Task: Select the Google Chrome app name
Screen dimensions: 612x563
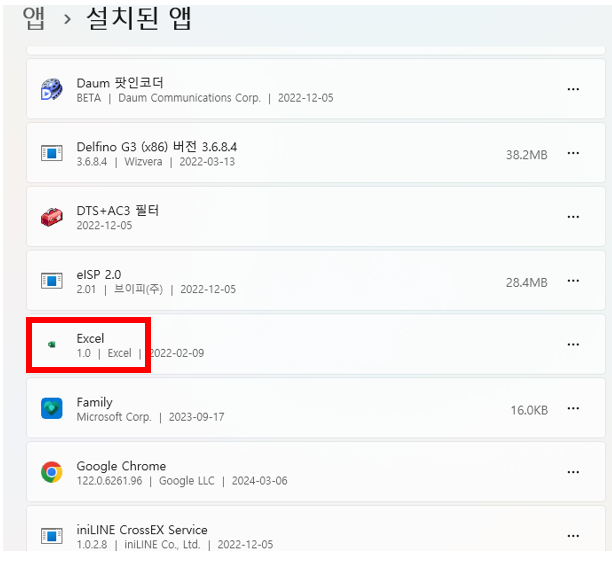Action: point(121,466)
